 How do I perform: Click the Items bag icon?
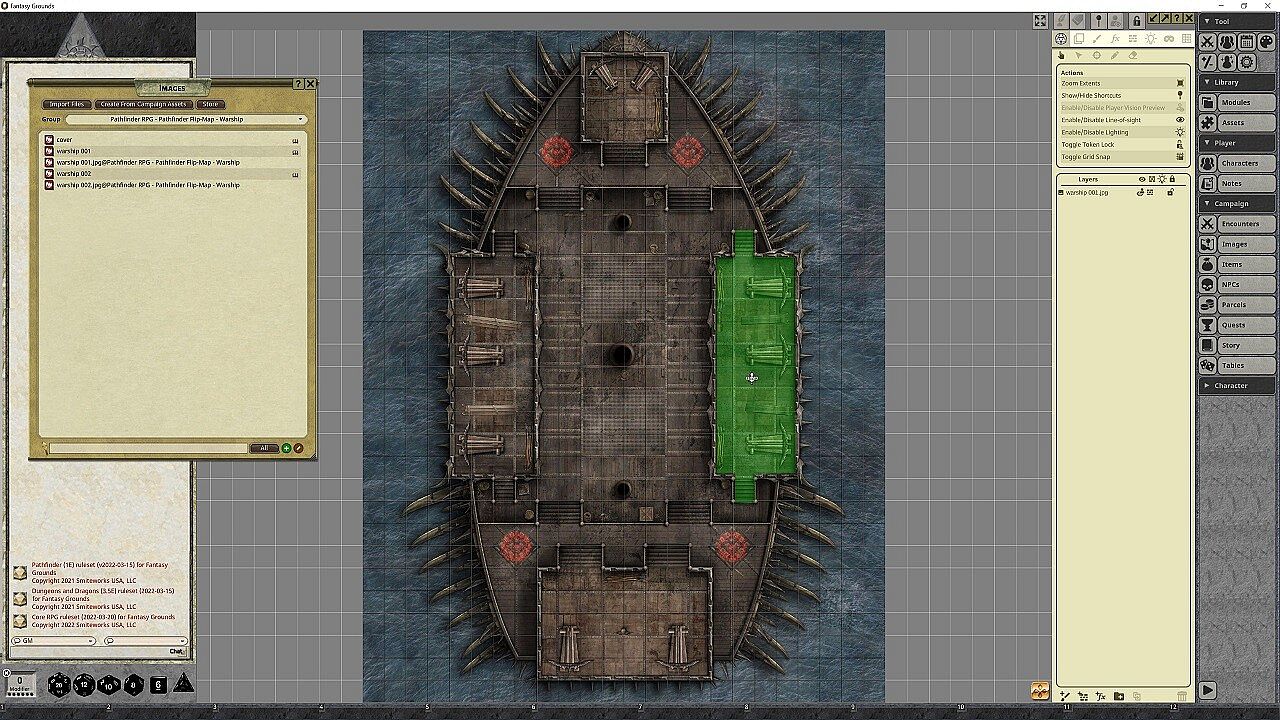click(x=1208, y=264)
